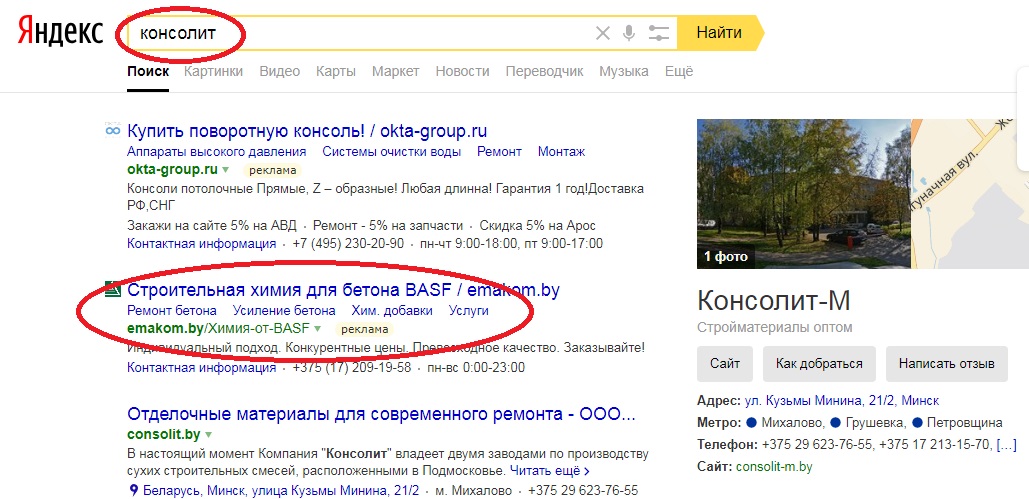Image resolution: width=1029 pixels, height=499 pixels.
Task: Select the Поиск tab
Action: (x=148, y=71)
